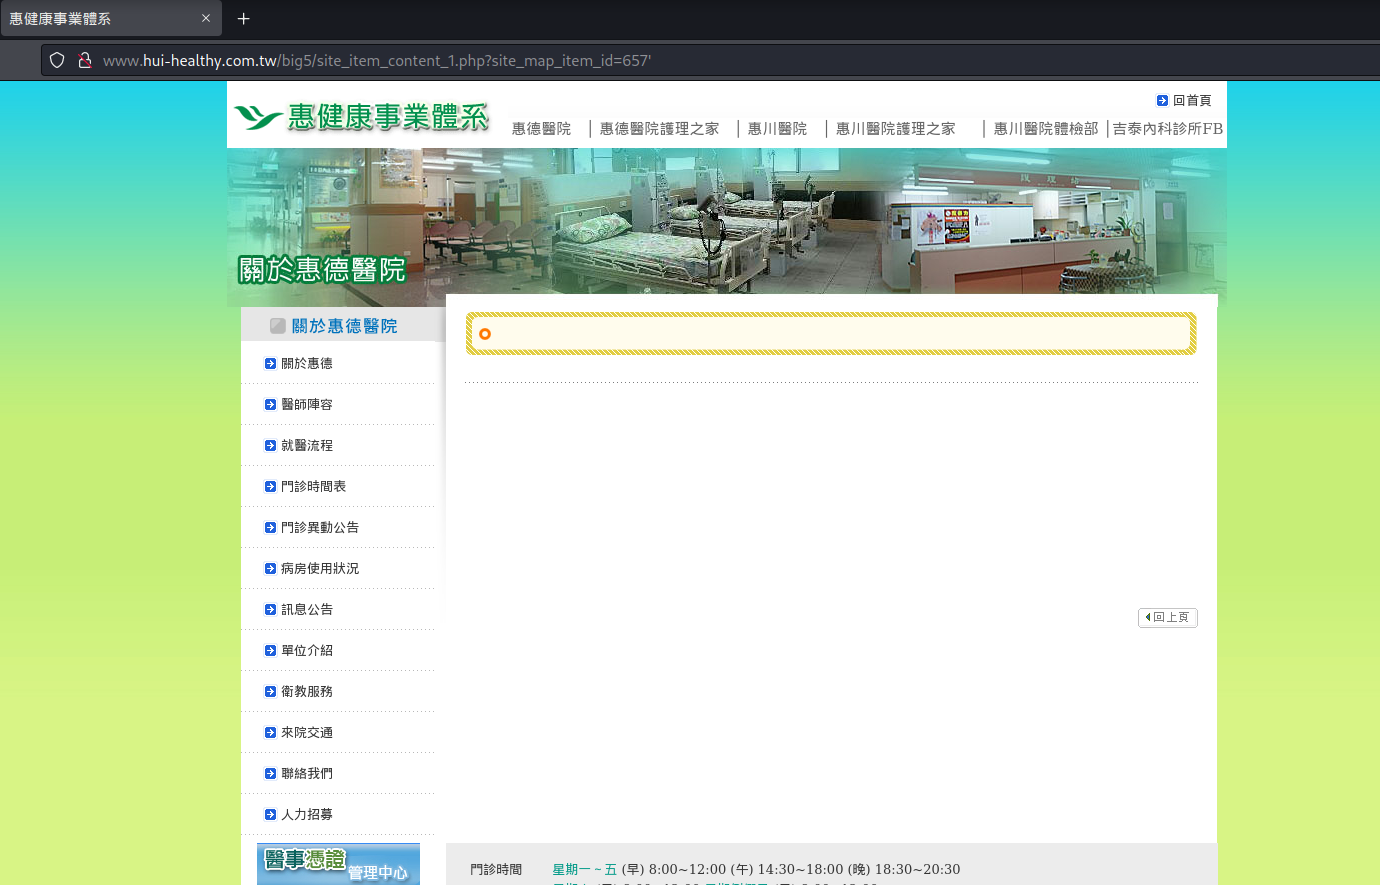Open the 惠川醫院護理之家 navigation item
Screen dimensions: 1380x885
click(895, 129)
